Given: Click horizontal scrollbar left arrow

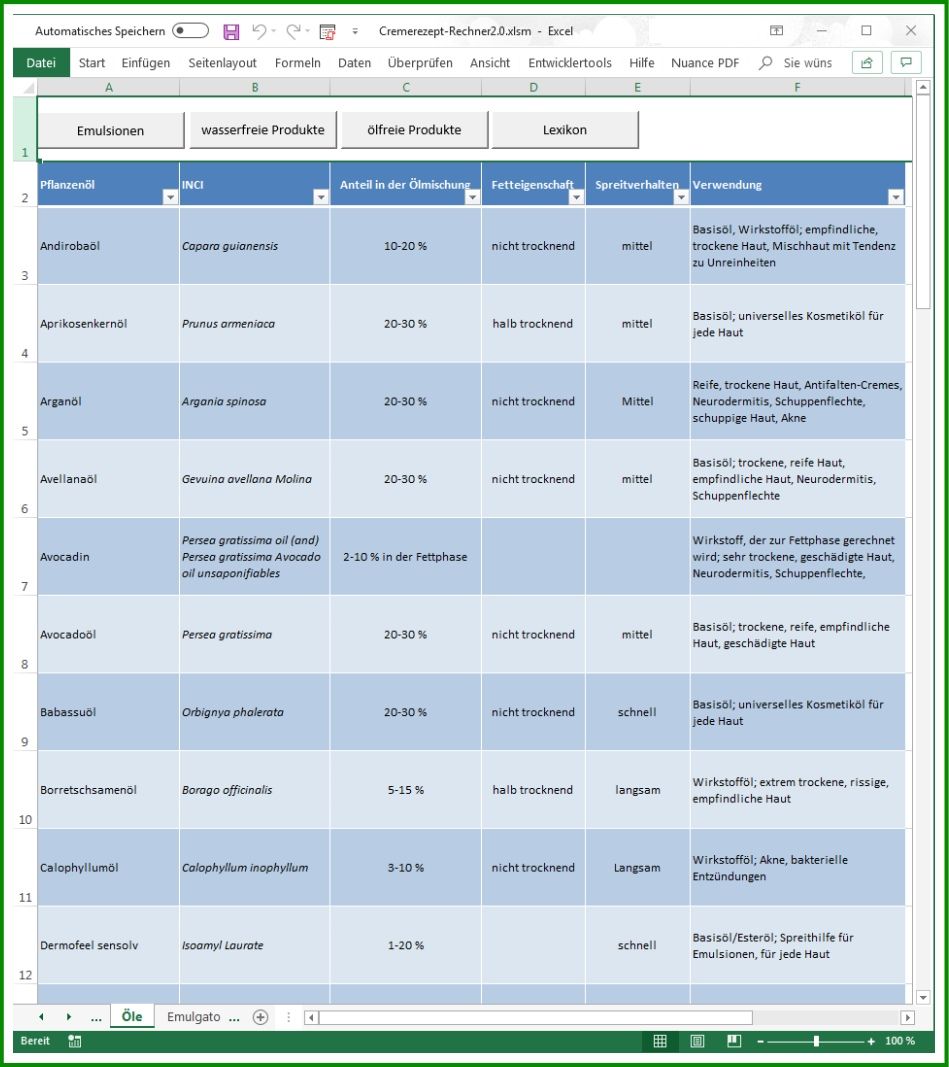Looking at the screenshot, I should (311, 1017).
